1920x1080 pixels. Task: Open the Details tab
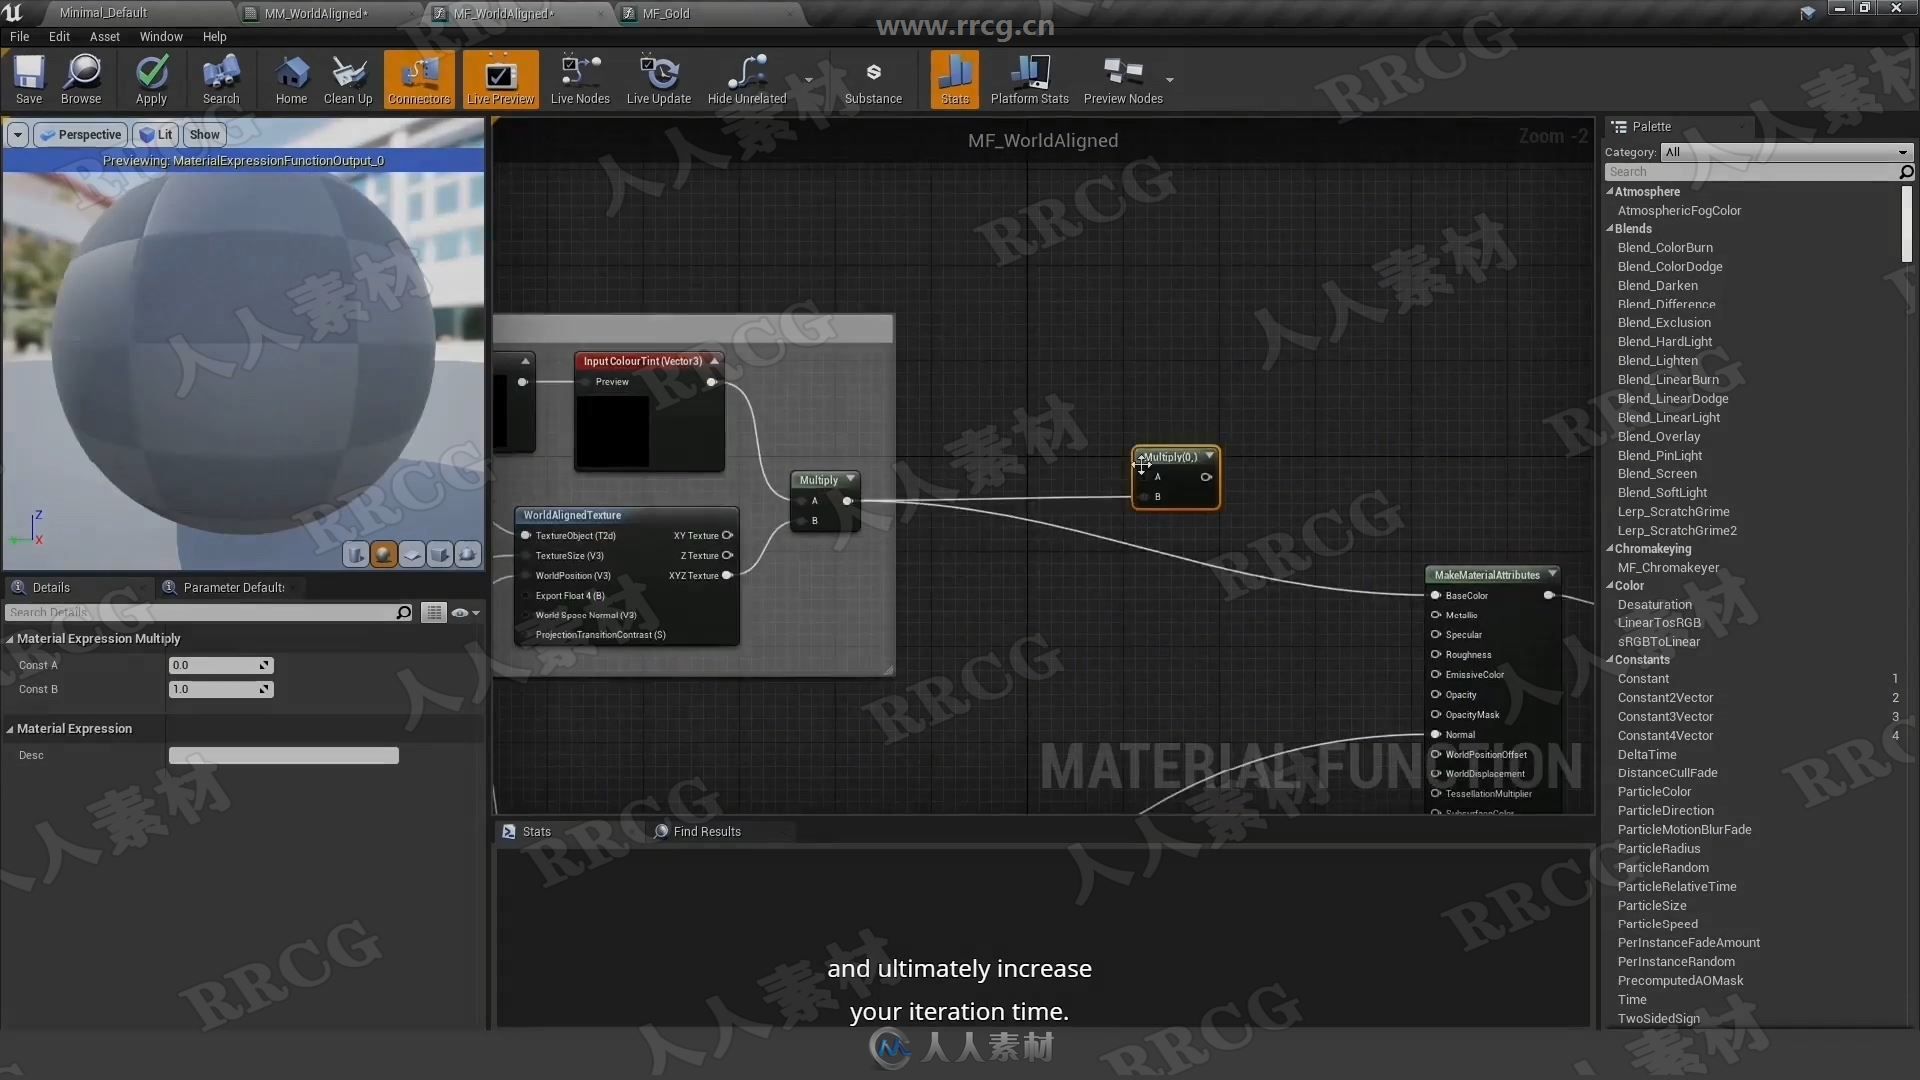(50, 587)
